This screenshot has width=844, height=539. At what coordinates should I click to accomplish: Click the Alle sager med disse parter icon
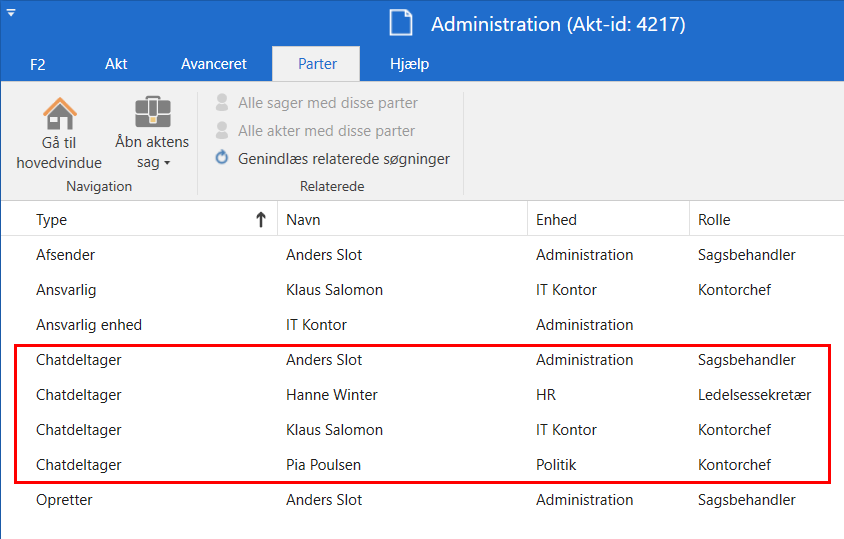(x=223, y=103)
